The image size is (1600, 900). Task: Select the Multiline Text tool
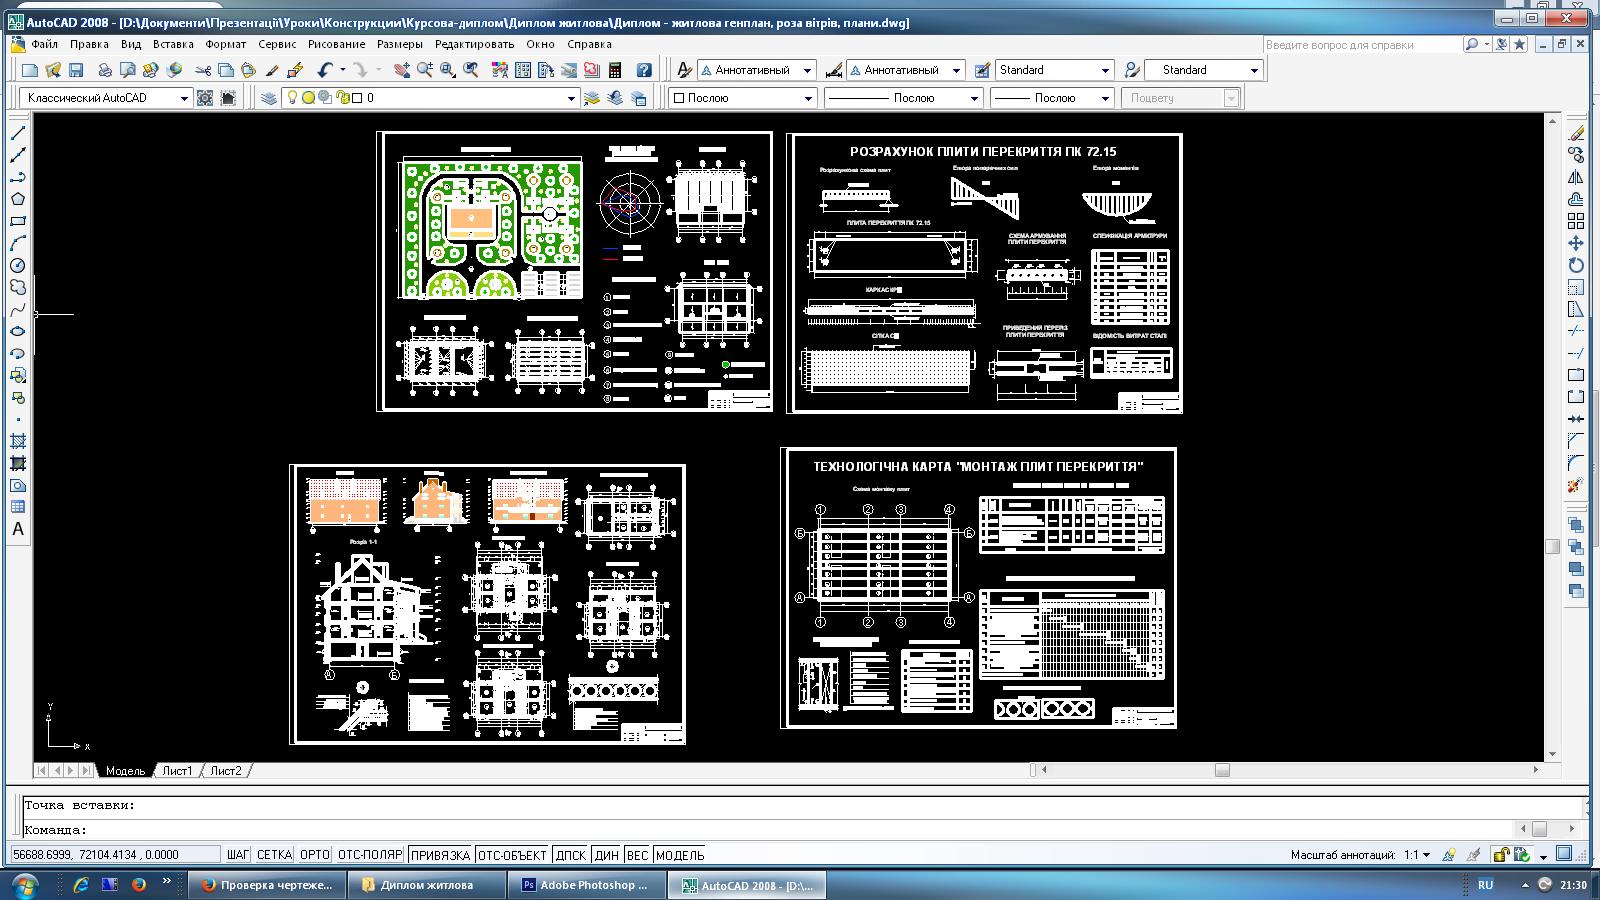[x=18, y=529]
